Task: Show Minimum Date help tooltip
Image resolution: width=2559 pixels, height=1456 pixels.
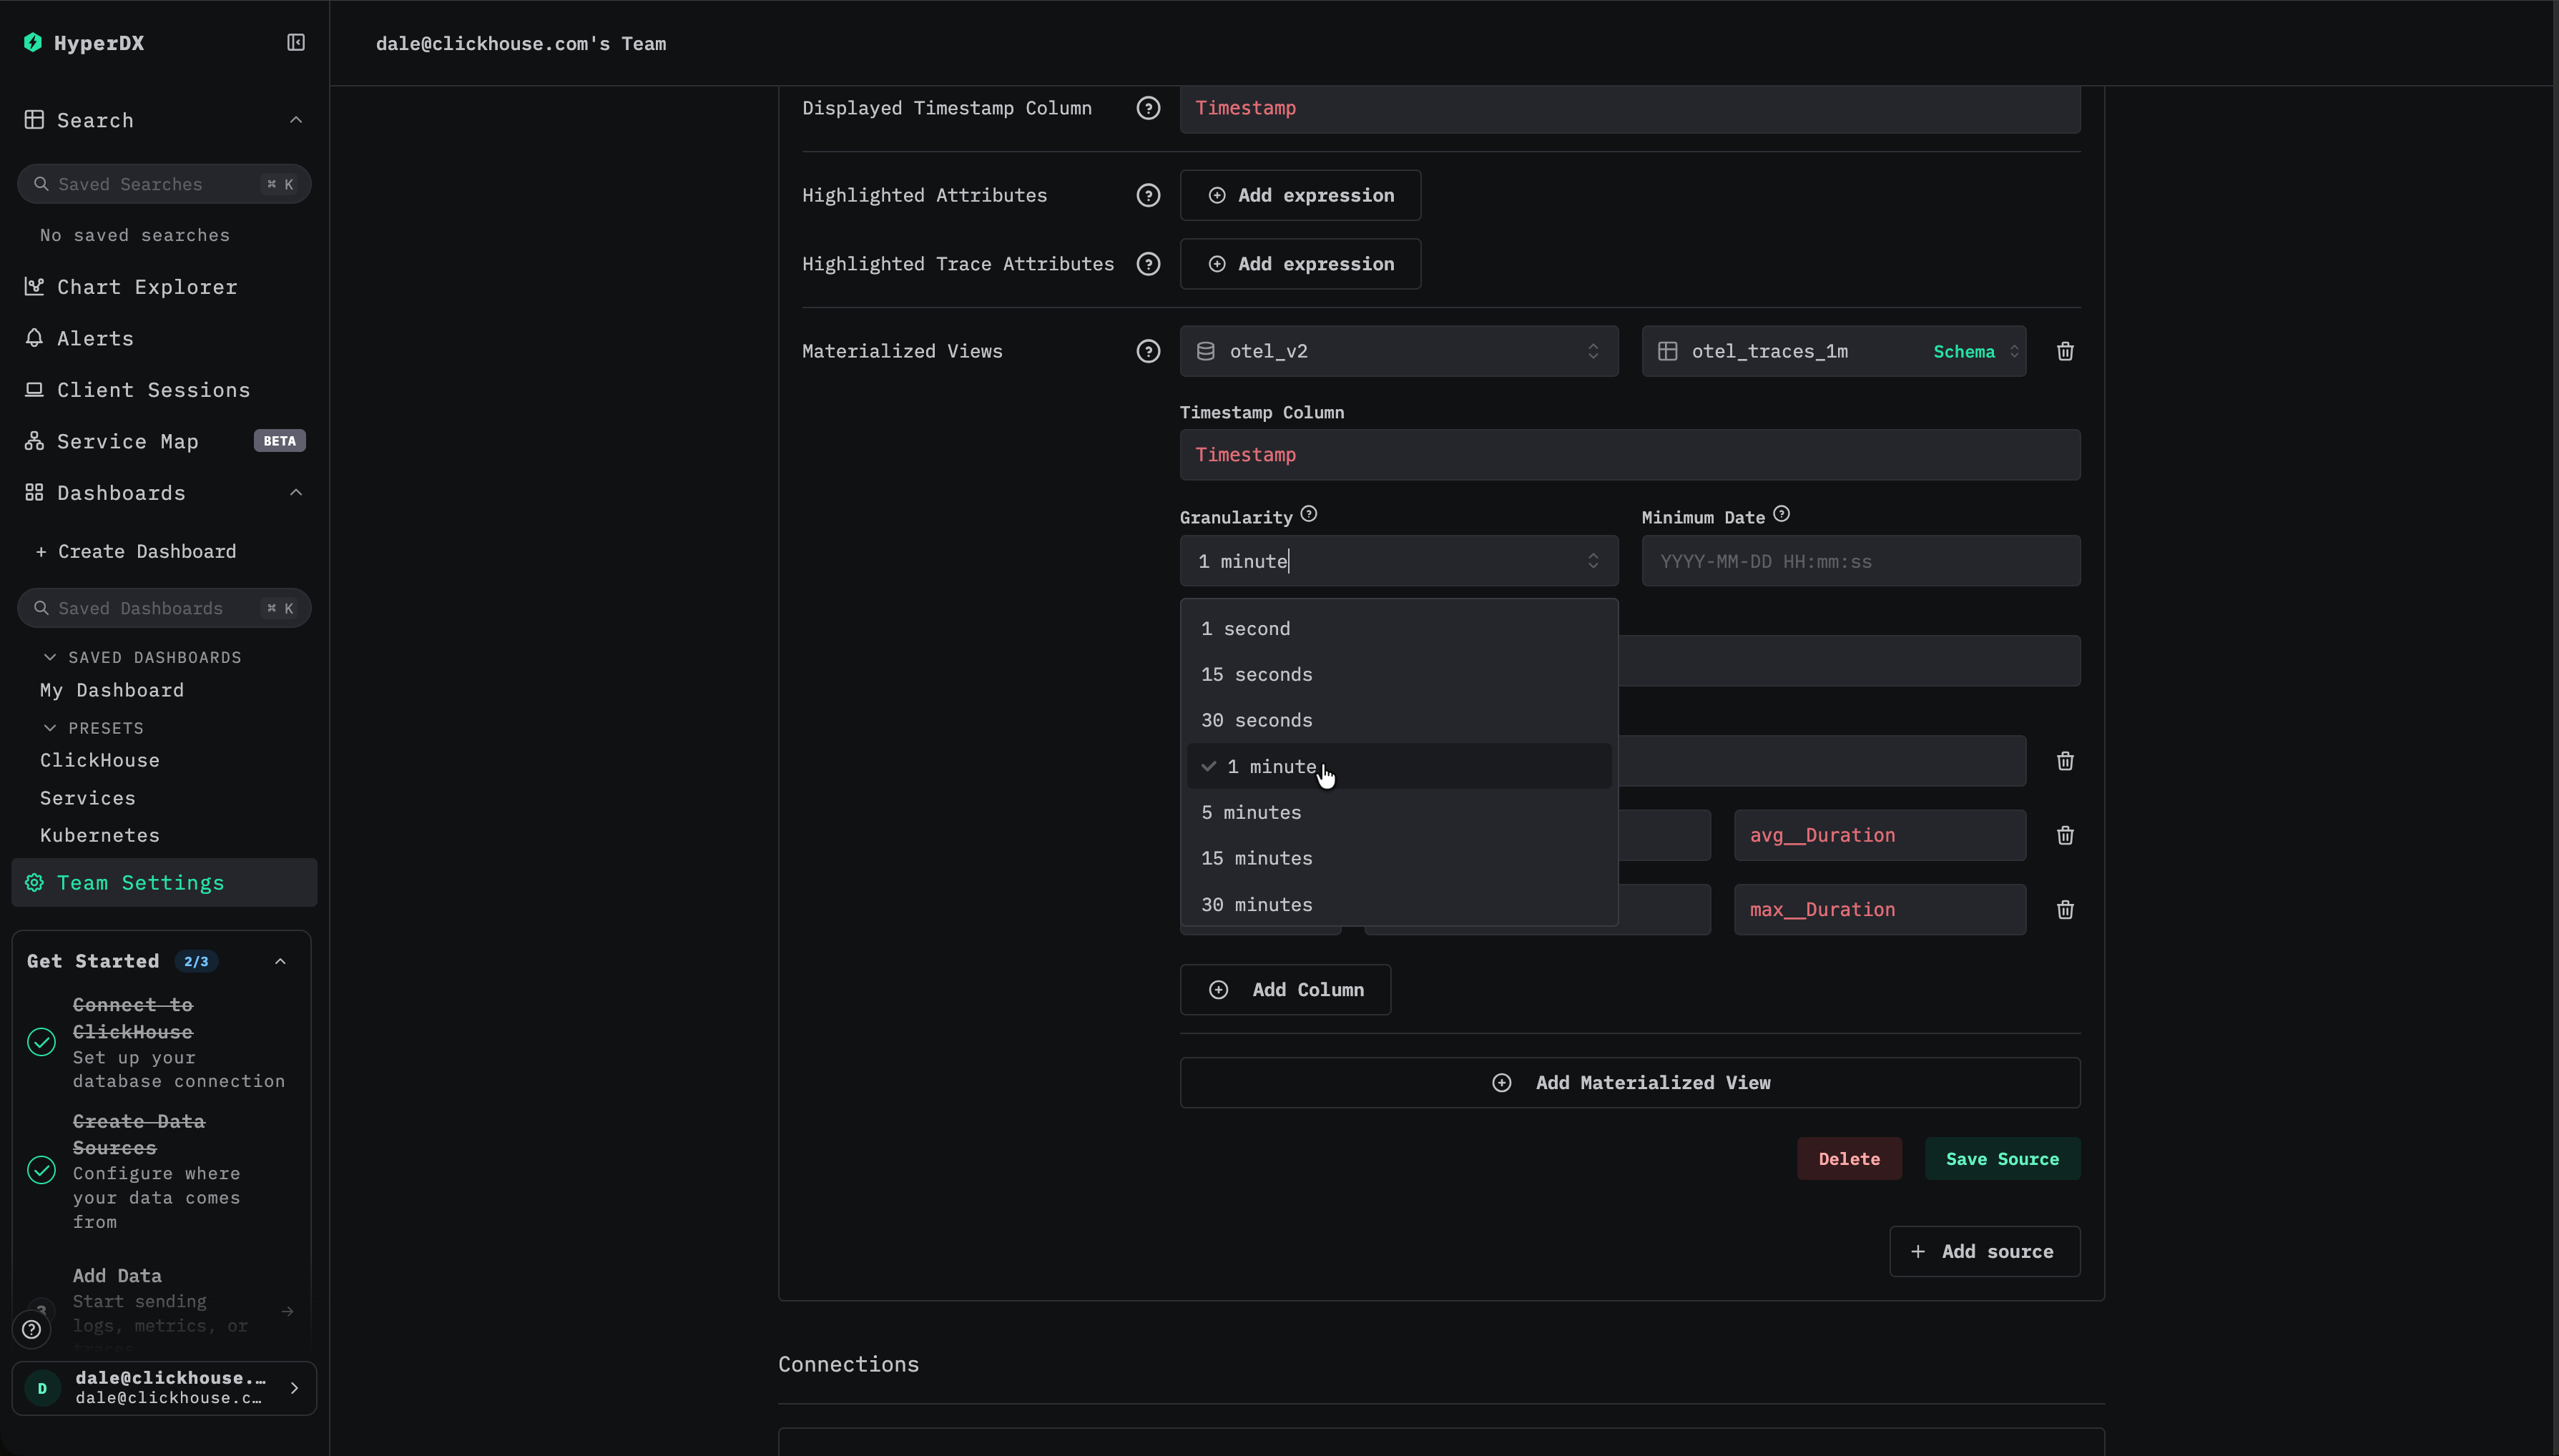Action: coord(1781,514)
